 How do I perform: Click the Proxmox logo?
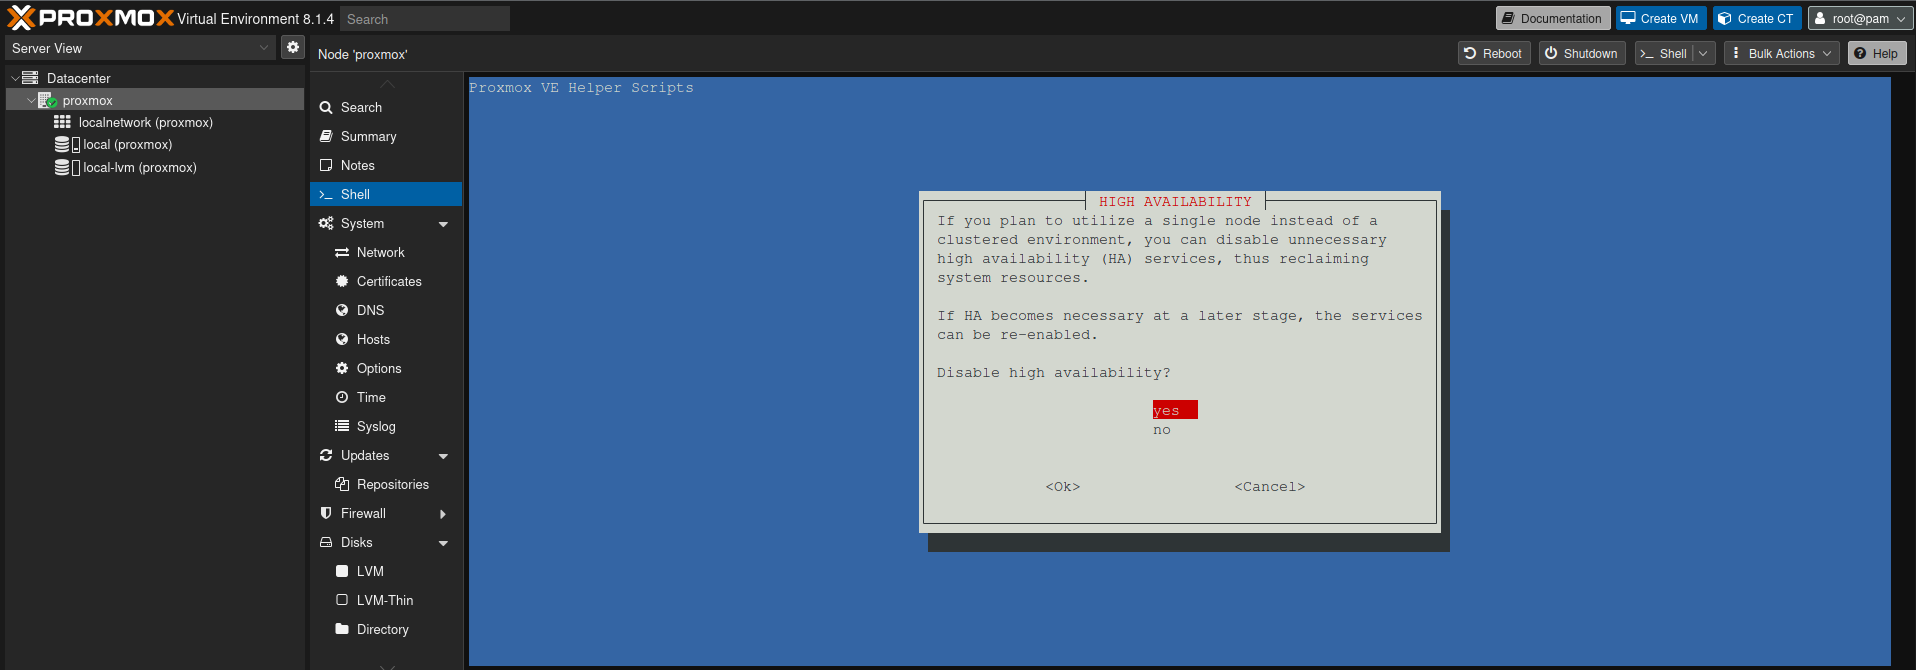[x=90, y=18]
